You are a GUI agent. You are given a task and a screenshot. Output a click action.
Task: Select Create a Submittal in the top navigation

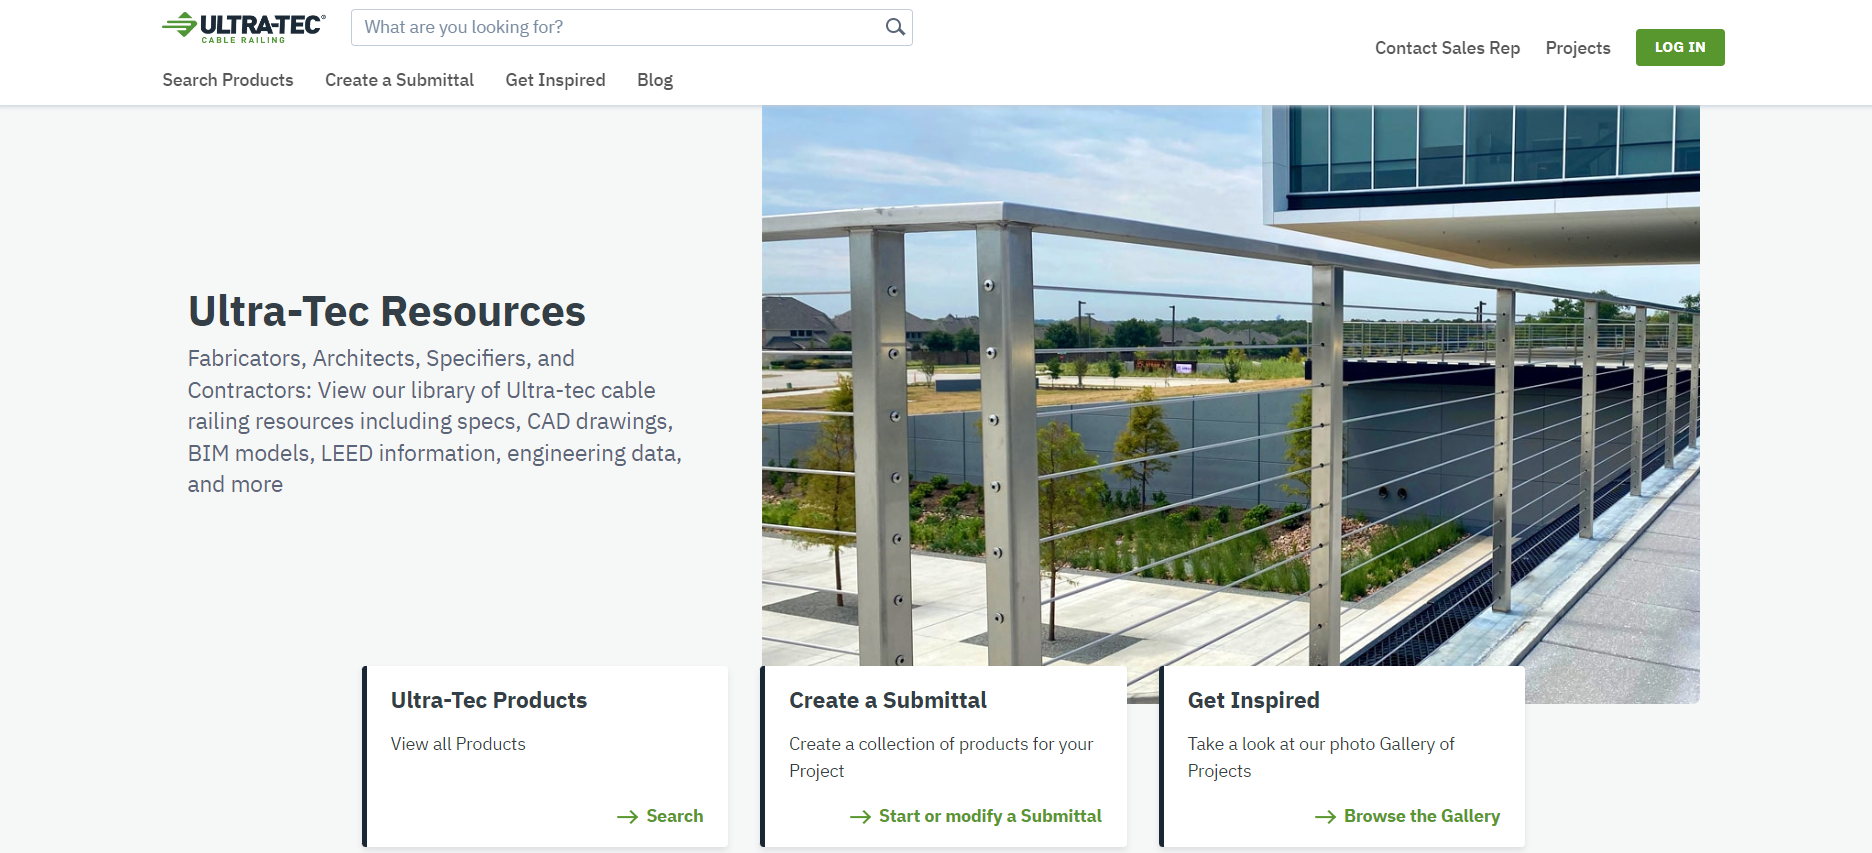(399, 80)
